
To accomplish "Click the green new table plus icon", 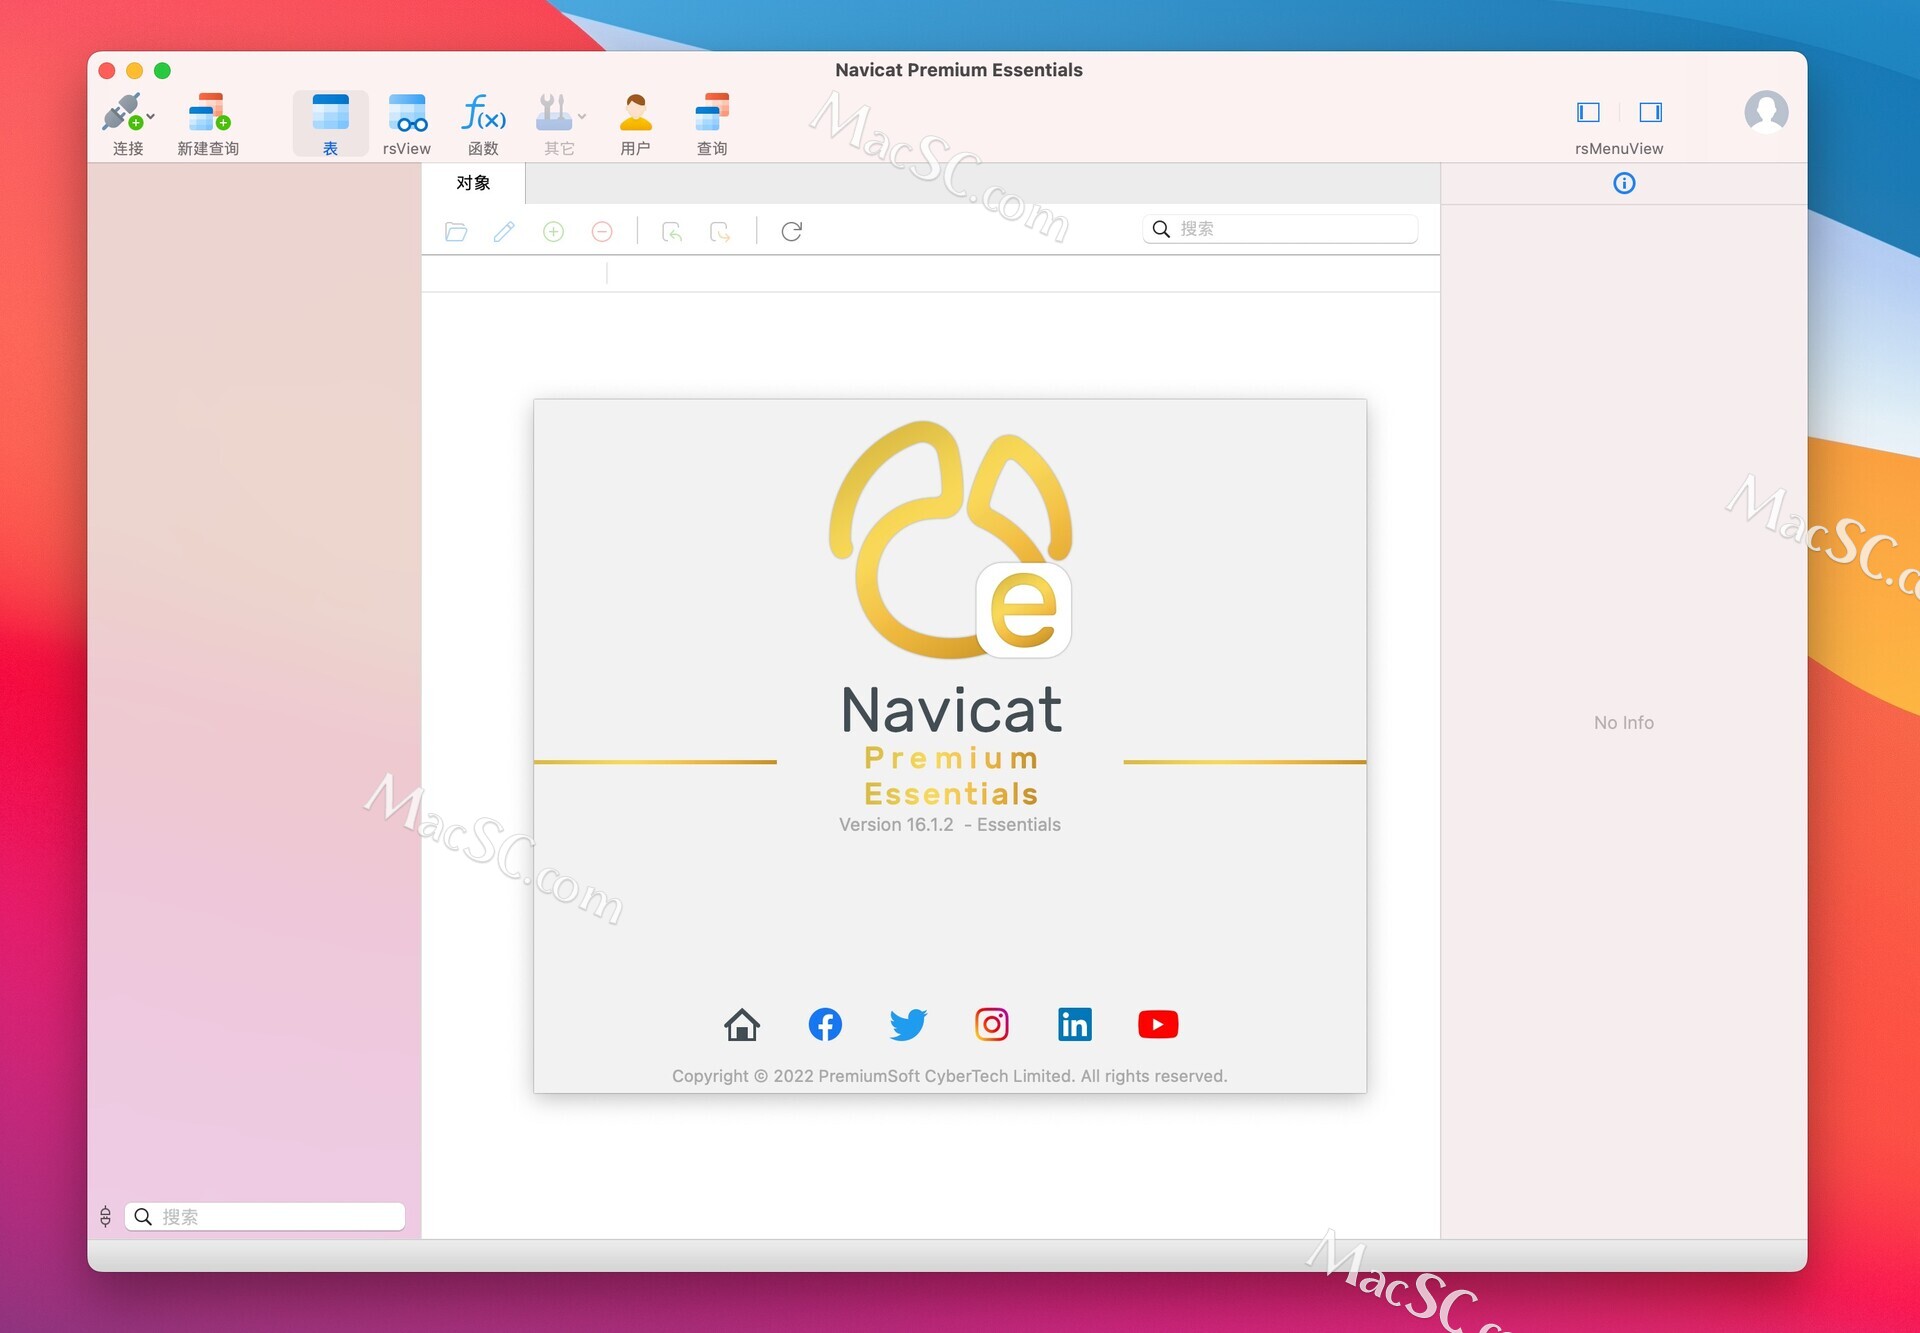I will [553, 231].
